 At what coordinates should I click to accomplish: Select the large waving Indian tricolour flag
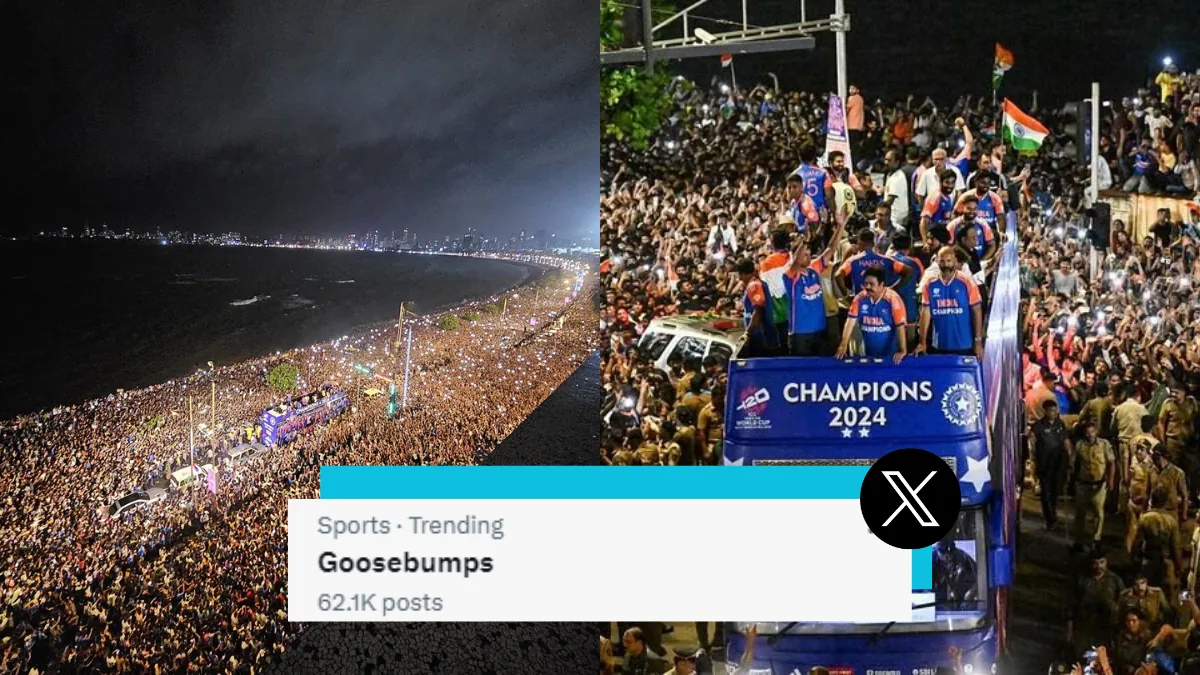coord(1024,125)
